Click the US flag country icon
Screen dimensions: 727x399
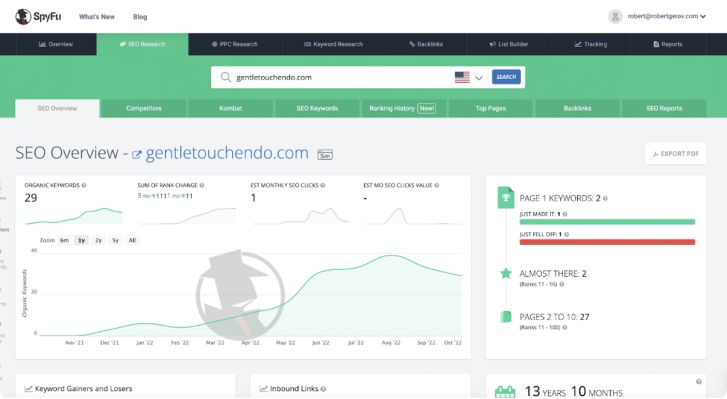pos(462,77)
